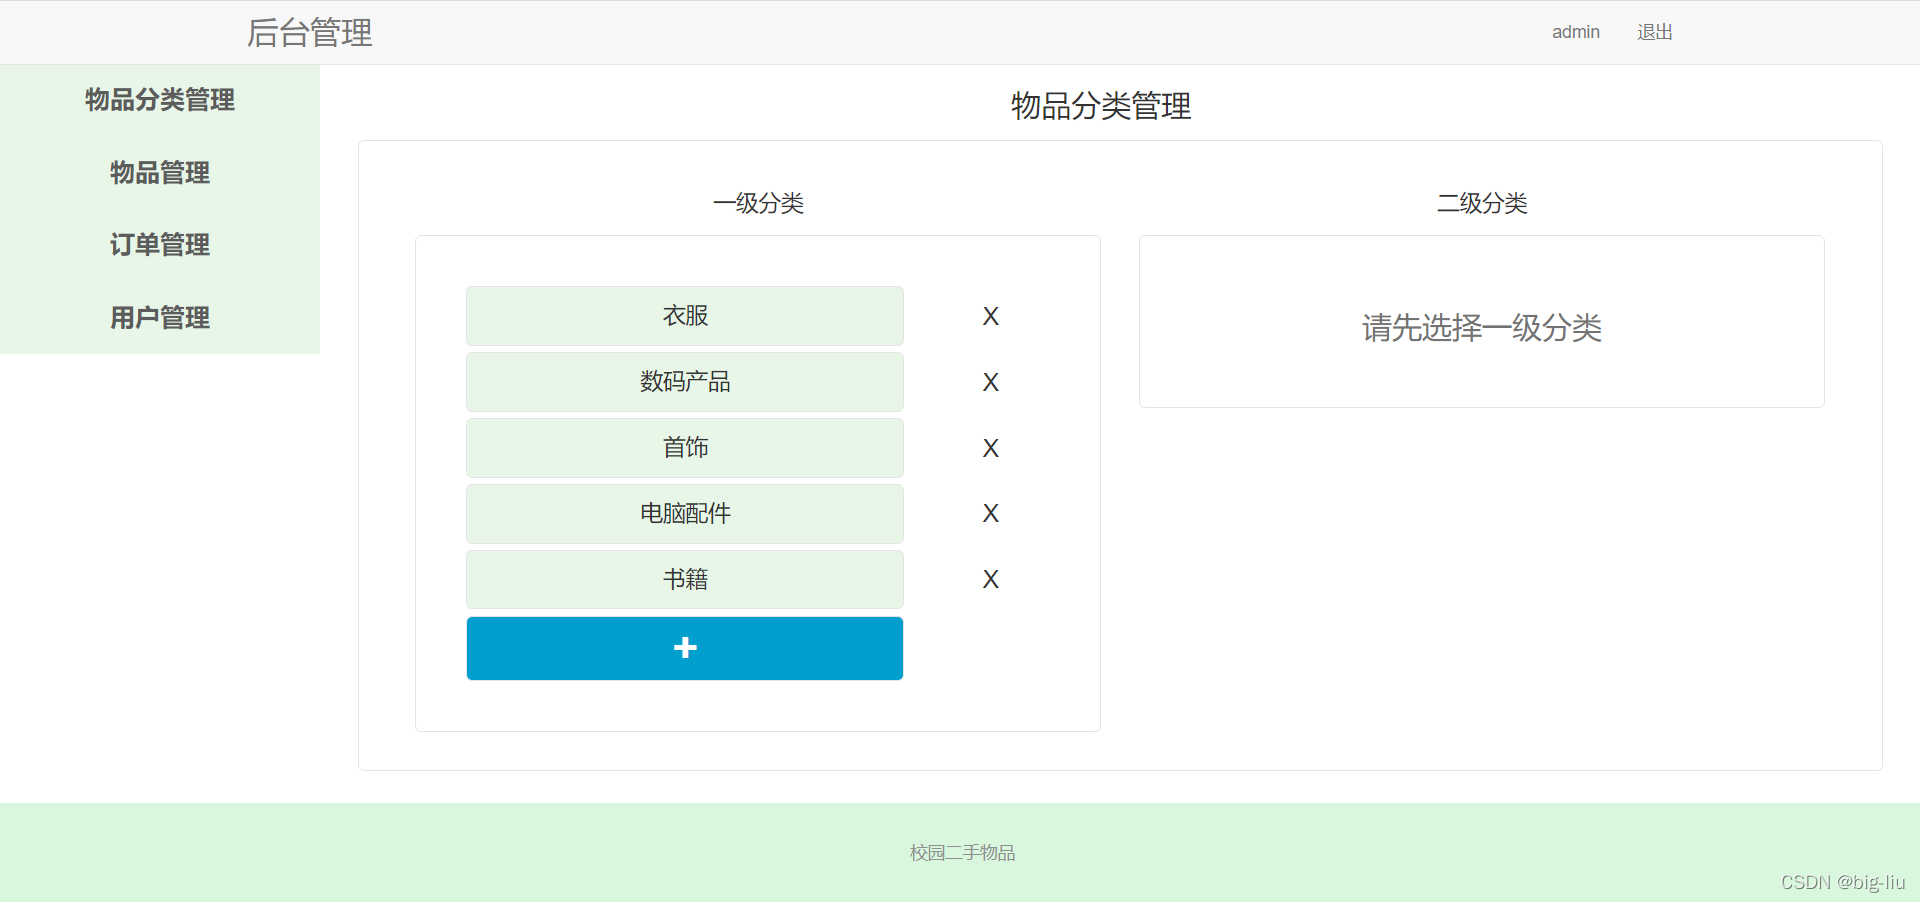Delete the 数码产品 category with its X
Image resolution: width=1920 pixels, height=902 pixels.
pos(990,382)
